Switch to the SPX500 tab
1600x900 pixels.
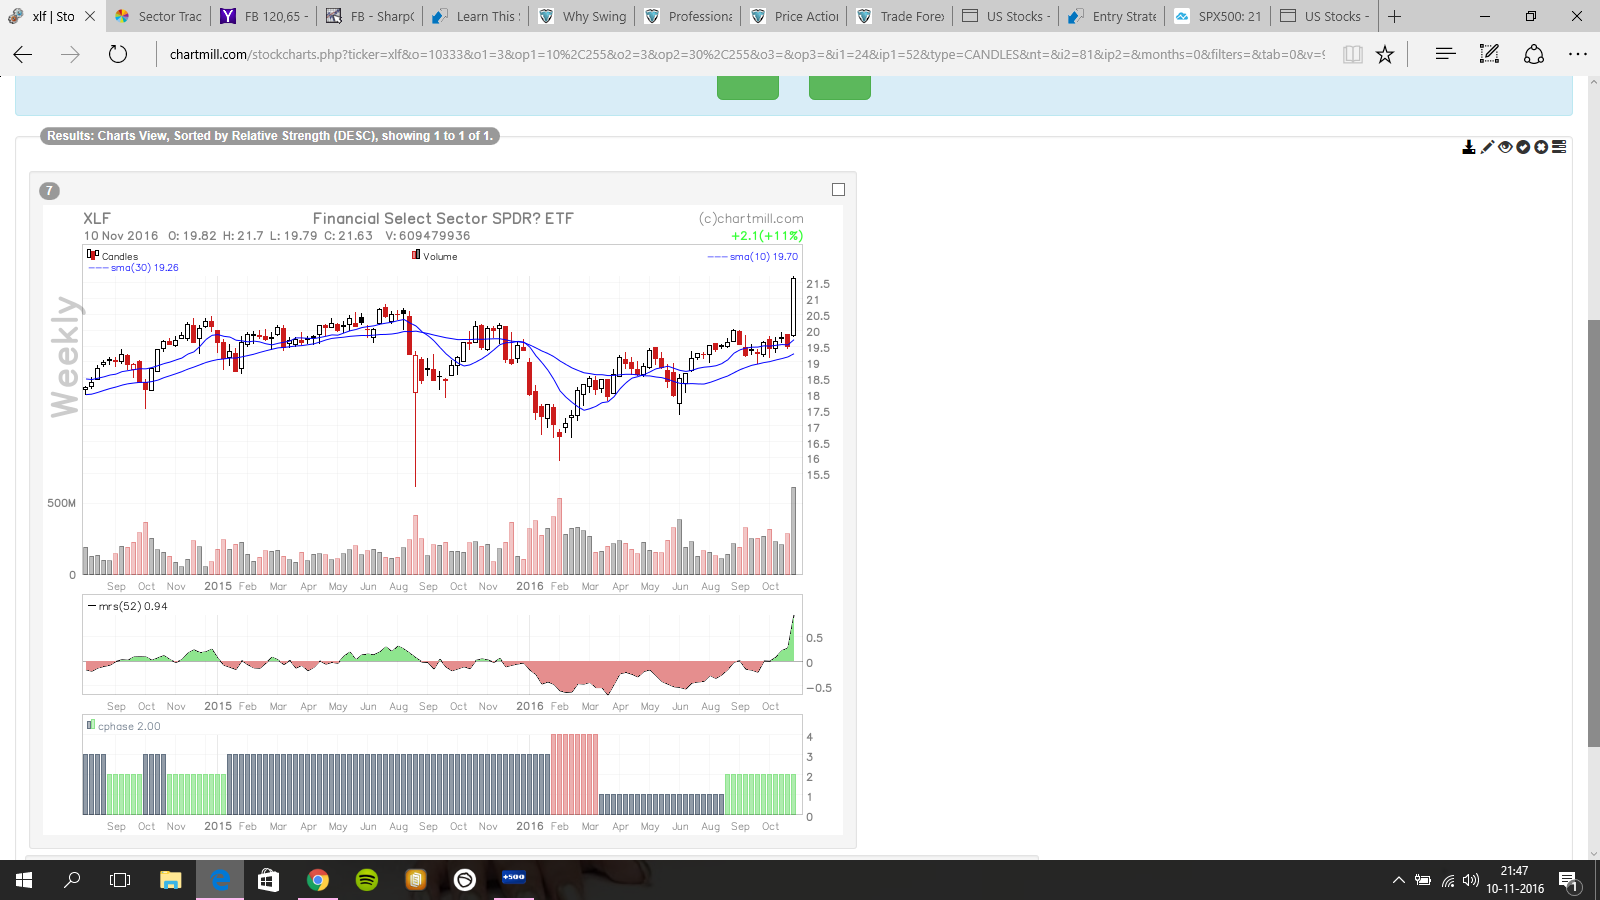point(1218,16)
